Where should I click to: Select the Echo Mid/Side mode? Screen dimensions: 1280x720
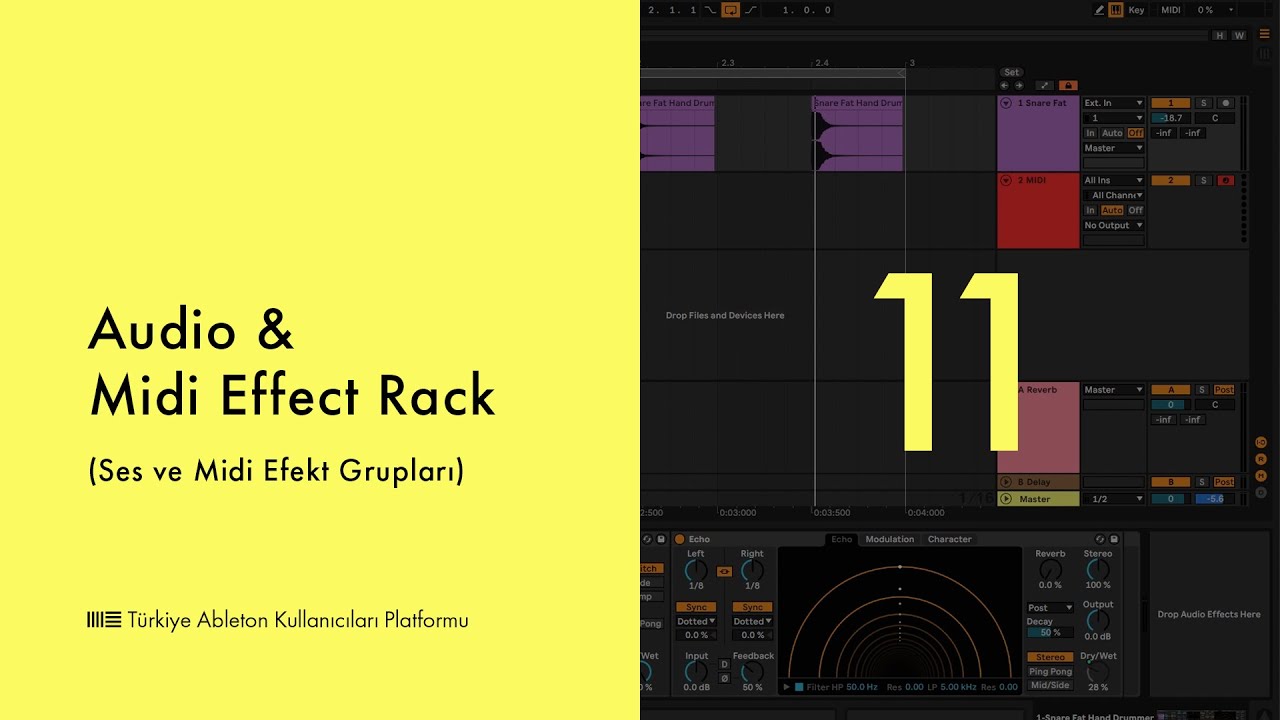point(1050,685)
